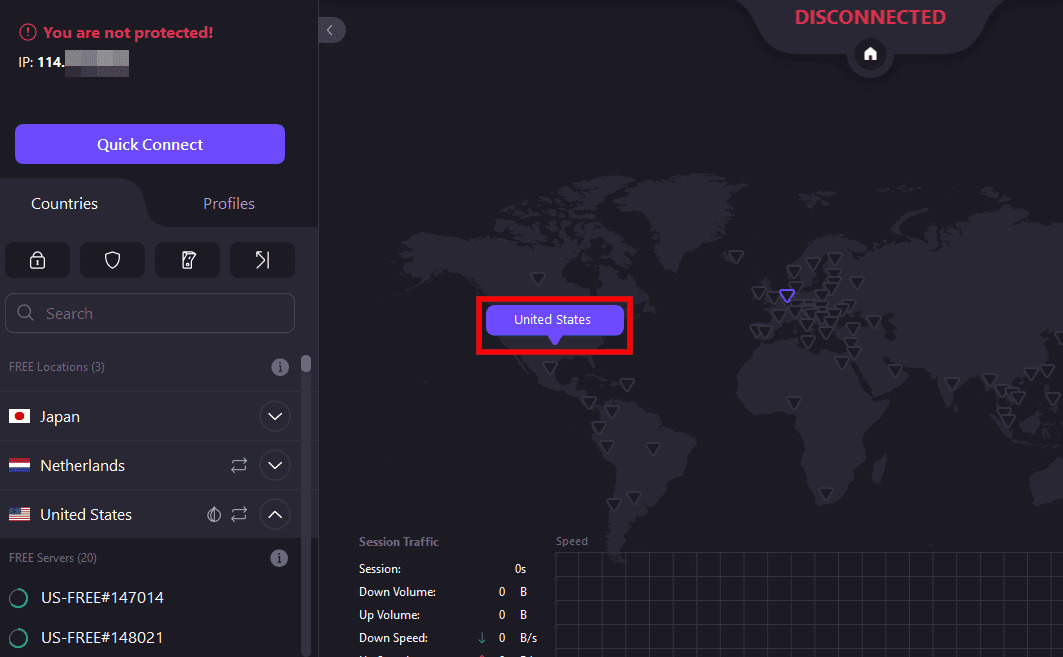
Task: Click the P2P arrows icon for Netherlands
Action: 239,465
